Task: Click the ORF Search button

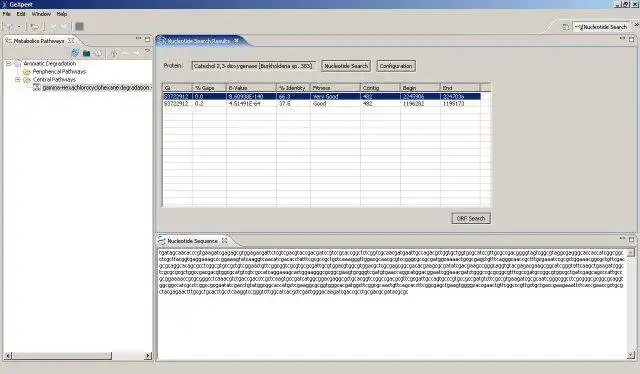Action: coord(471,218)
